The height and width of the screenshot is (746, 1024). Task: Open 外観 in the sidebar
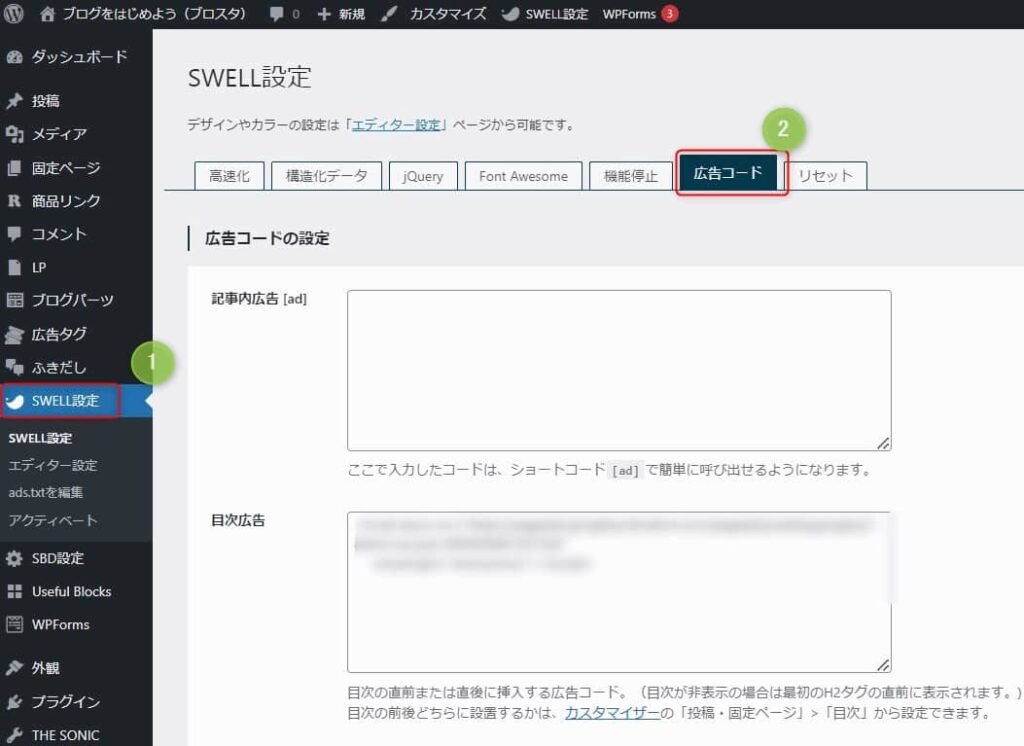(x=46, y=668)
